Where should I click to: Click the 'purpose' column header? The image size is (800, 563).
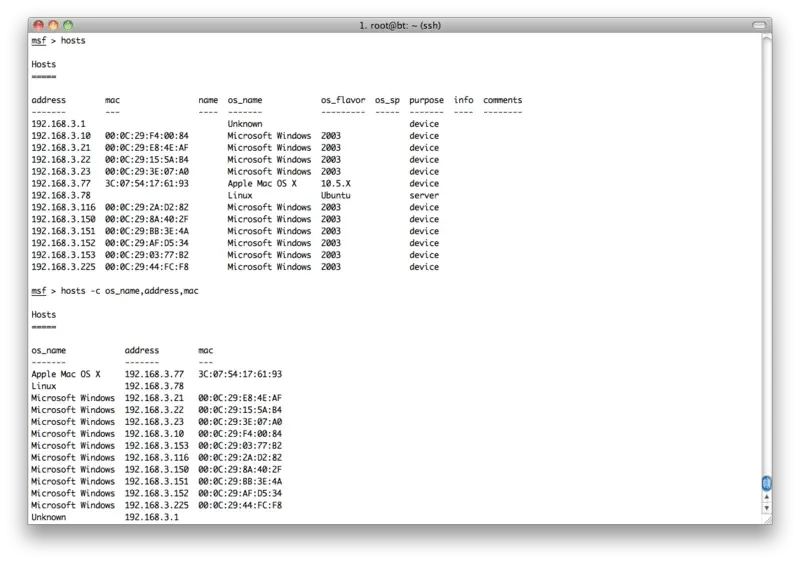click(427, 100)
